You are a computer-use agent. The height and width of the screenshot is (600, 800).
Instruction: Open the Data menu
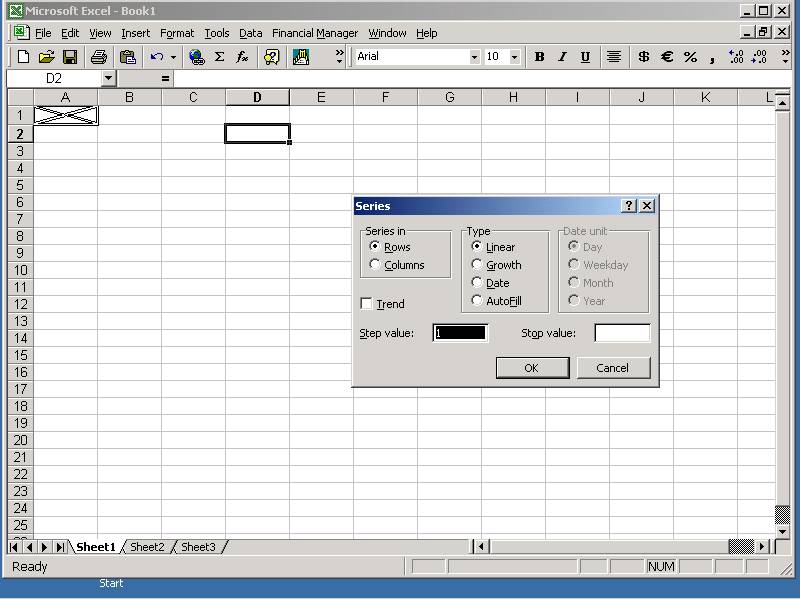coord(250,33)
